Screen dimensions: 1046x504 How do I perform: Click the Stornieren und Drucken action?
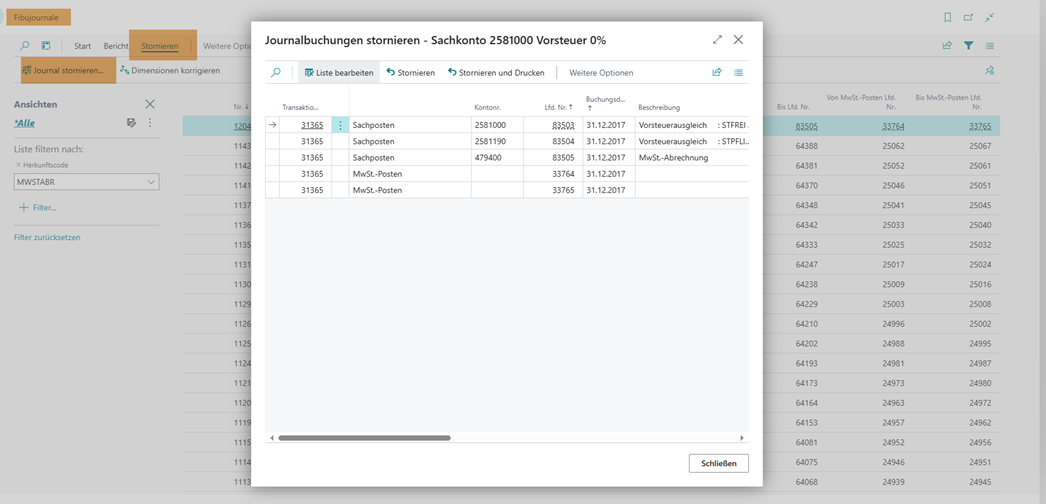[495, 73]
